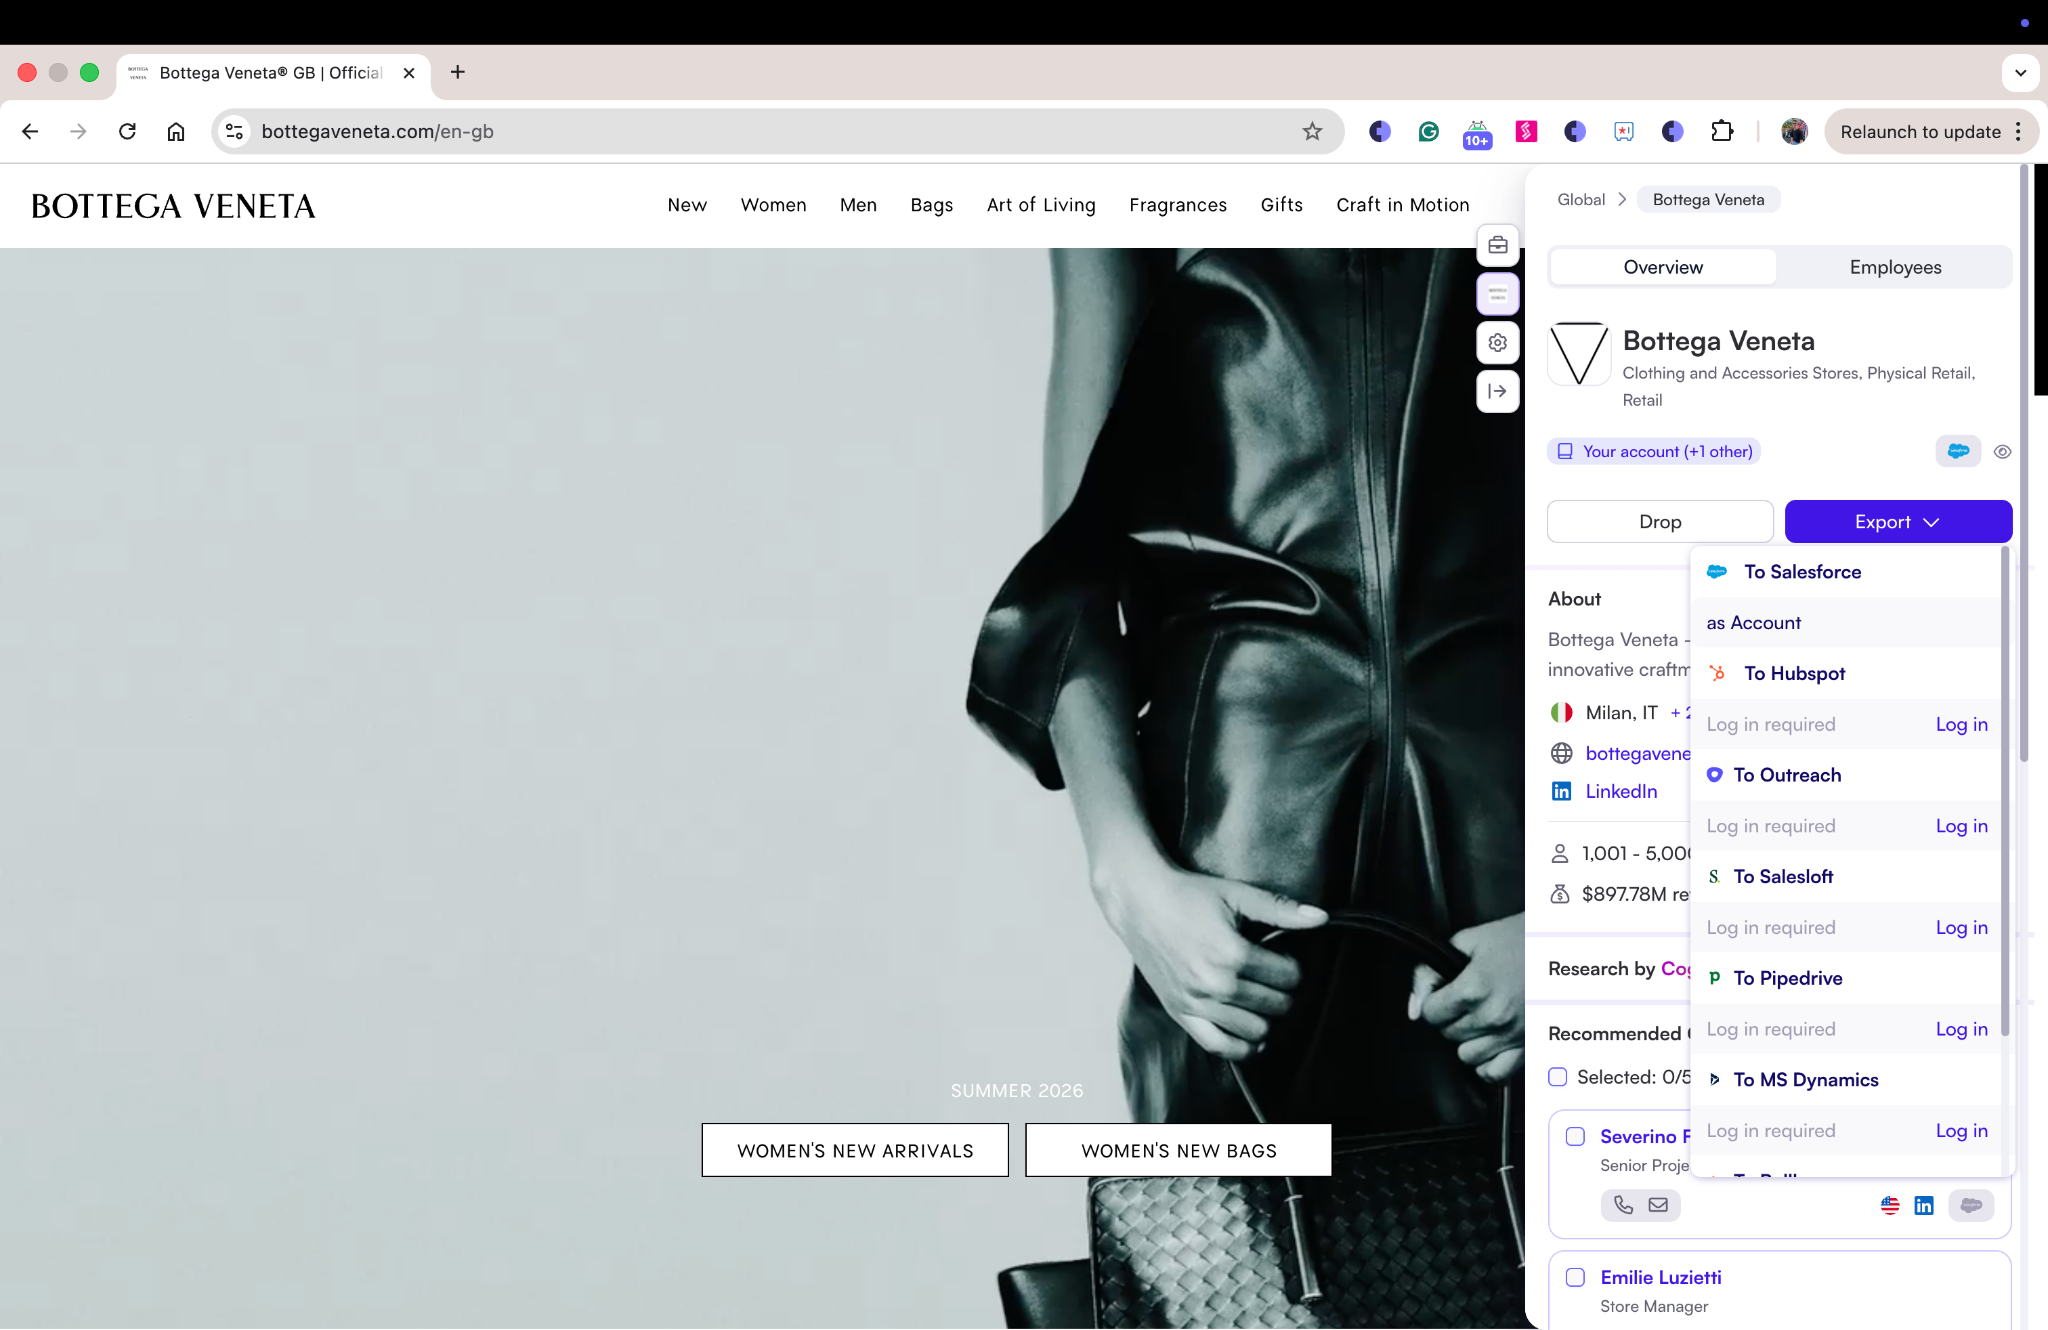Bookmark the page with the star icon
The height and width of the screenshot is (1330, 2048).
click(1312, 131)
